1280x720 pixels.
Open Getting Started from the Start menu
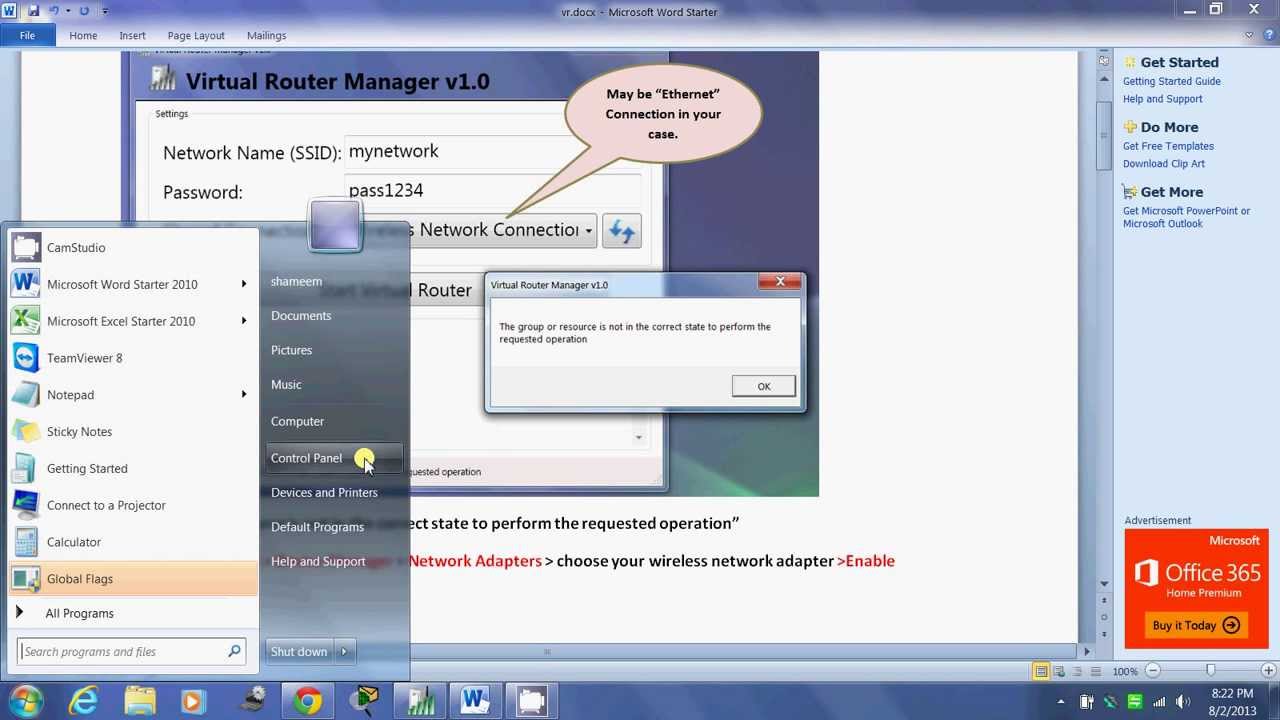133,468
